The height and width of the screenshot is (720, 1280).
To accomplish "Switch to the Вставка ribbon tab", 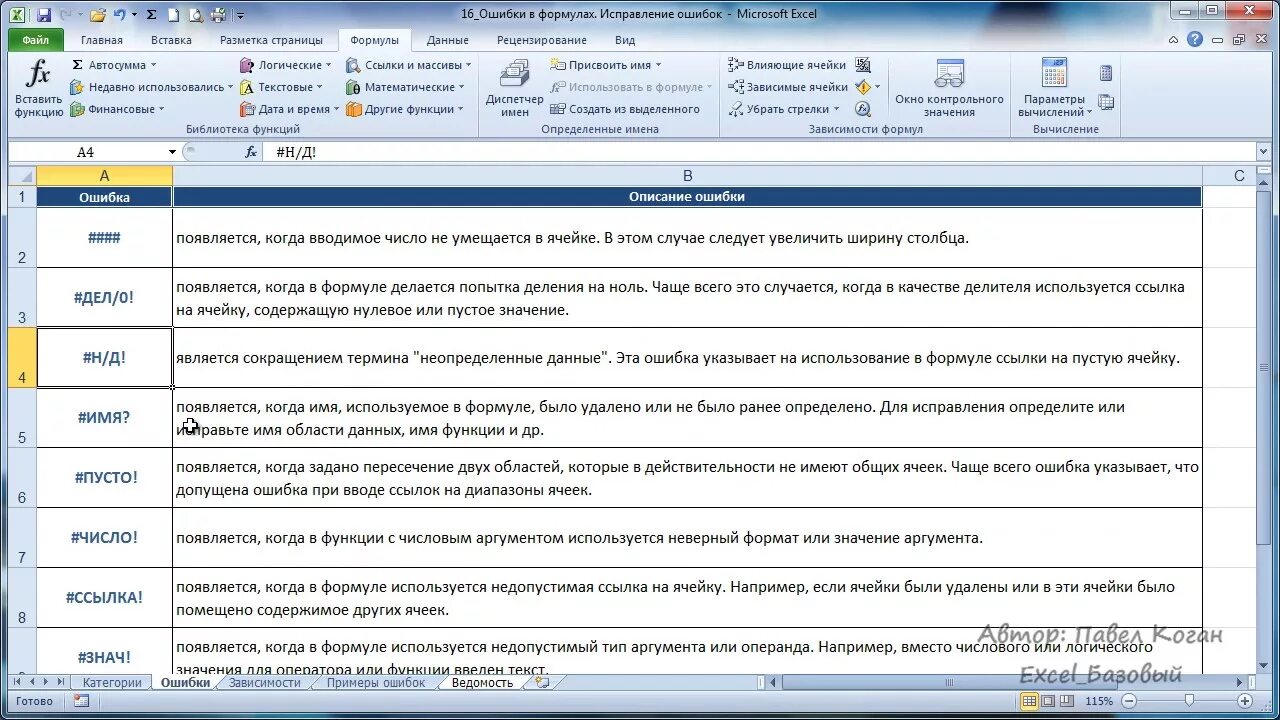I will pos(171,40).
